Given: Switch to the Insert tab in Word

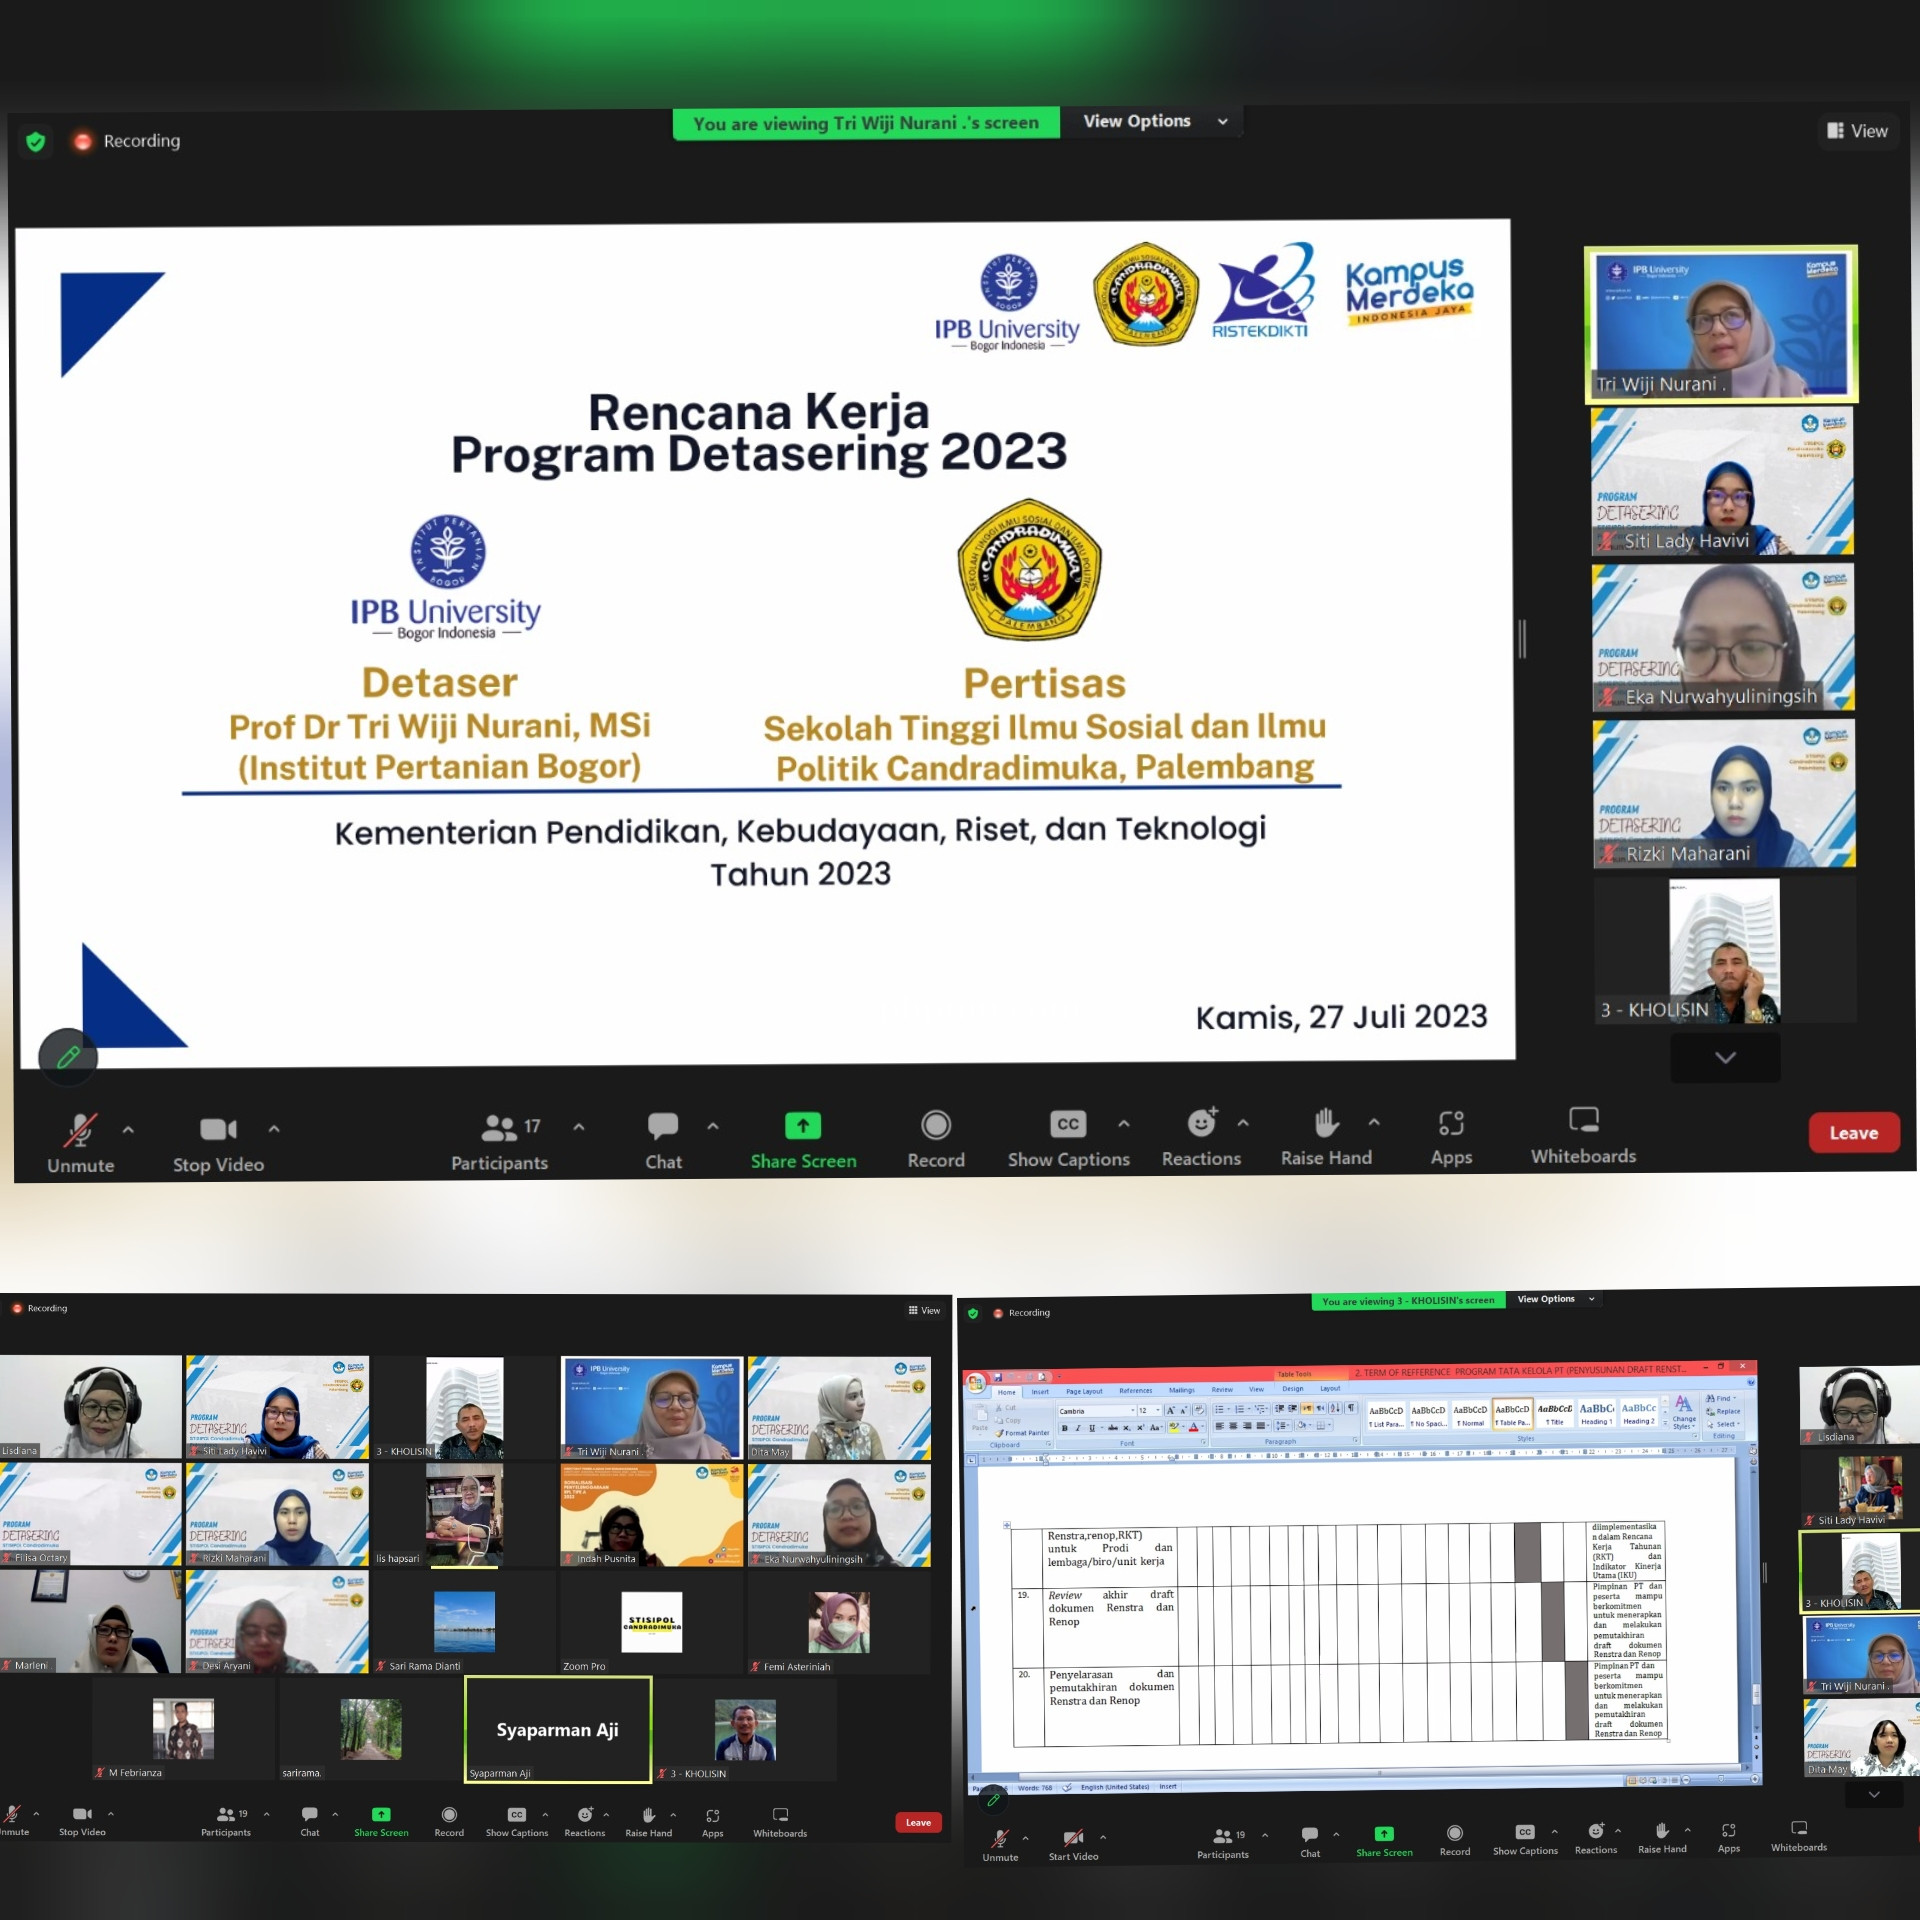Looking at the screenshot, I should point(1040,1390).
